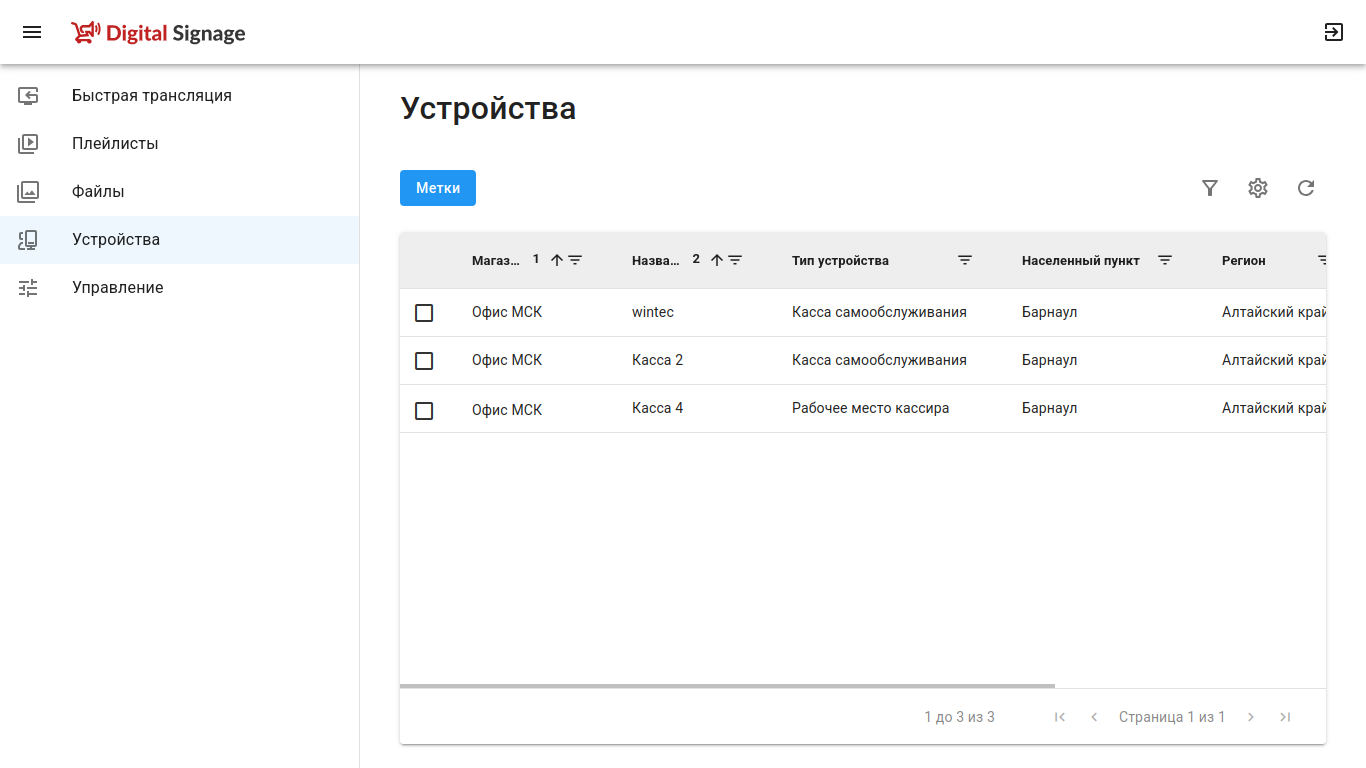This screenshot has width=1366, height=768.
Task: Click the Digital Signage logo
Action: coord(159,33)
